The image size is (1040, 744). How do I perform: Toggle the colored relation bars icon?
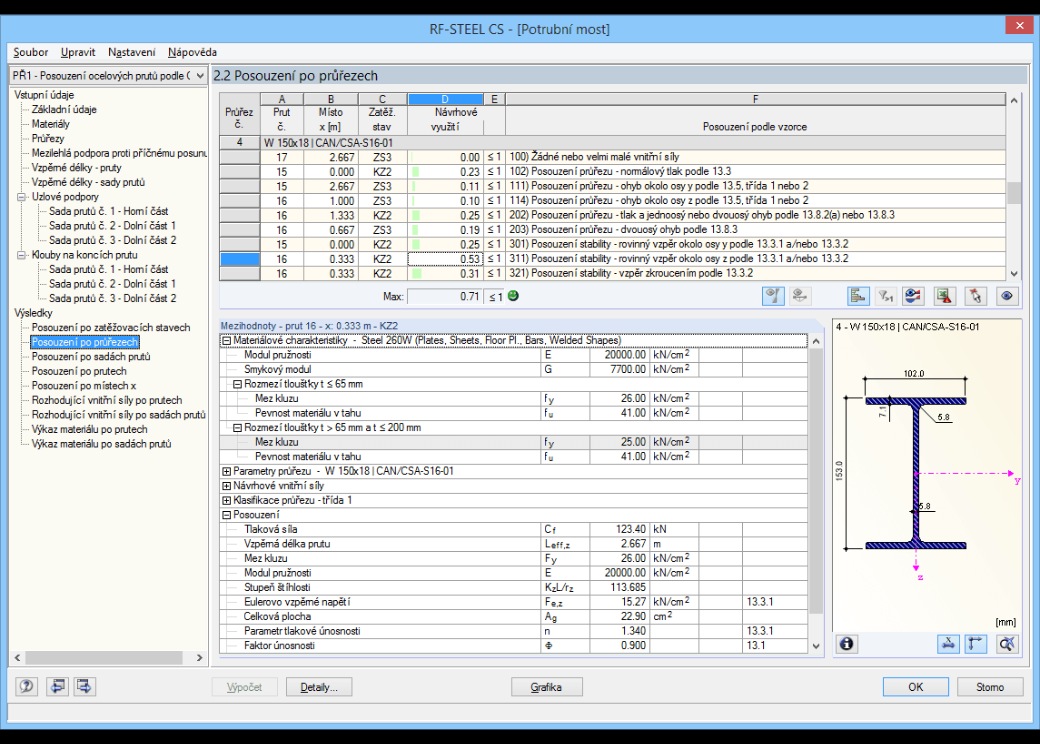click(858, 296)
